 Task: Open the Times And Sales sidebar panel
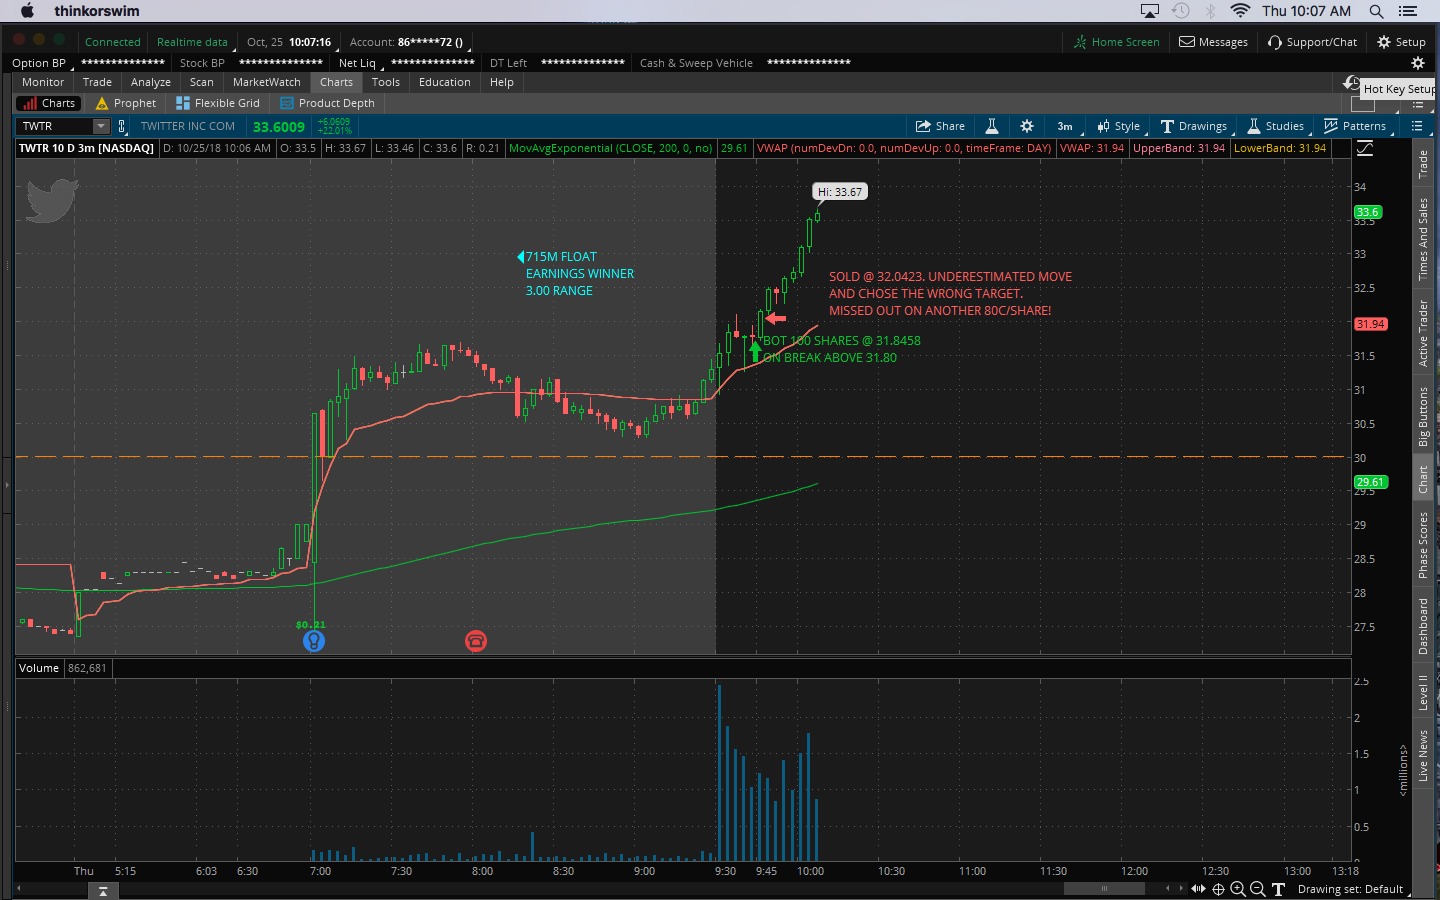1423,239
